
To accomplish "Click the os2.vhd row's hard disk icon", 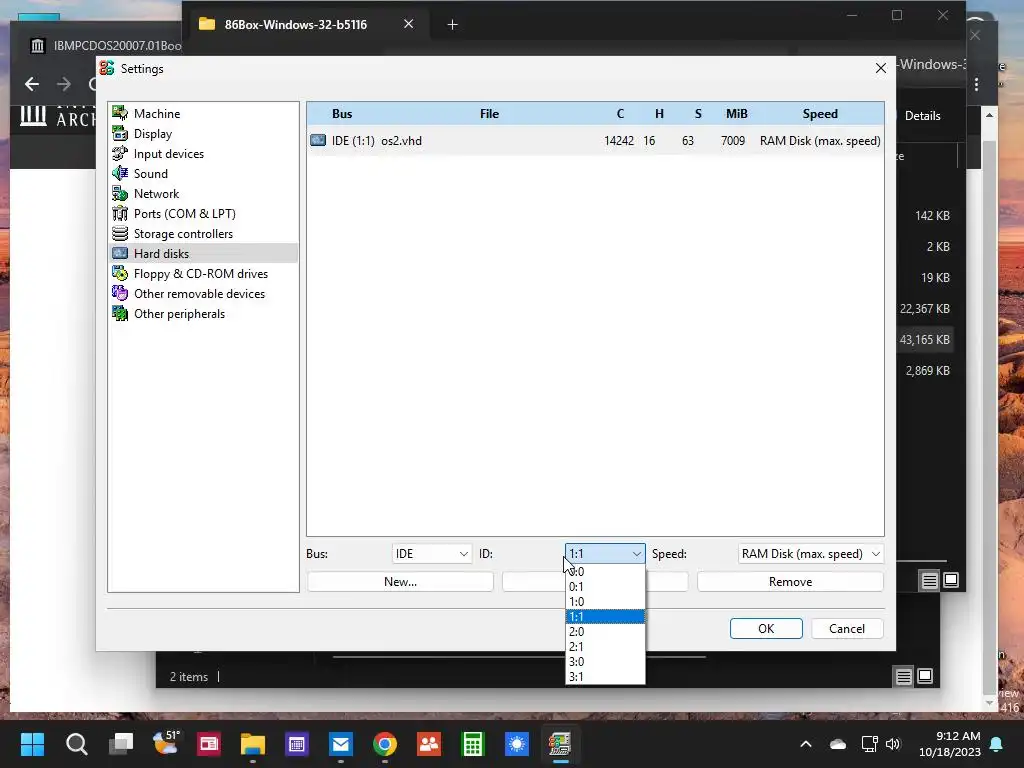I will point(318,140).
